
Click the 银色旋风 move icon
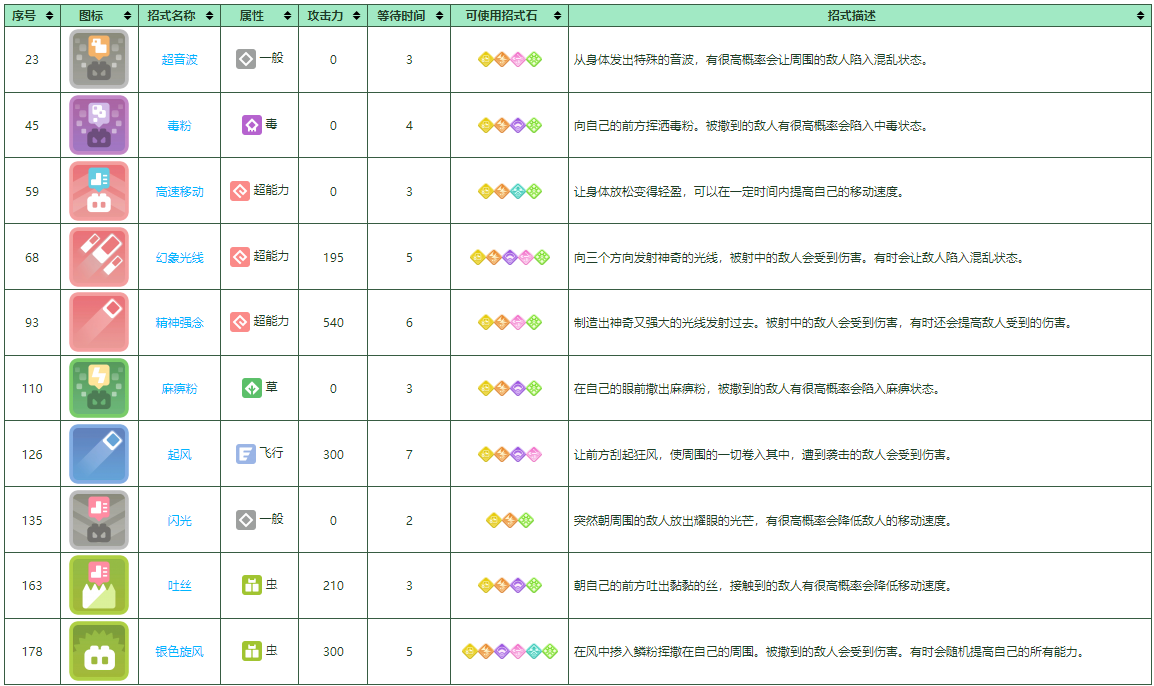[x=99, y=651]
